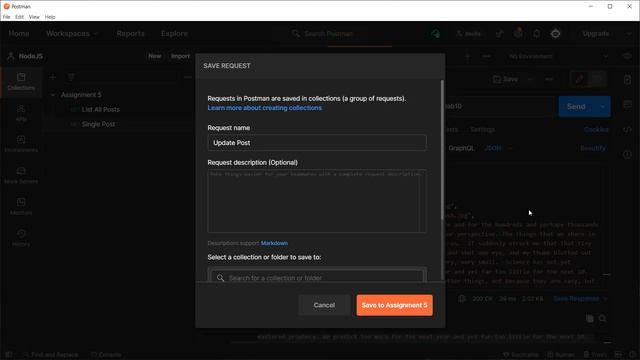Open the code snippet icon in right sidebar
Image resolution: width=640 pixels, height=360 pixels.
pos(627,129)
